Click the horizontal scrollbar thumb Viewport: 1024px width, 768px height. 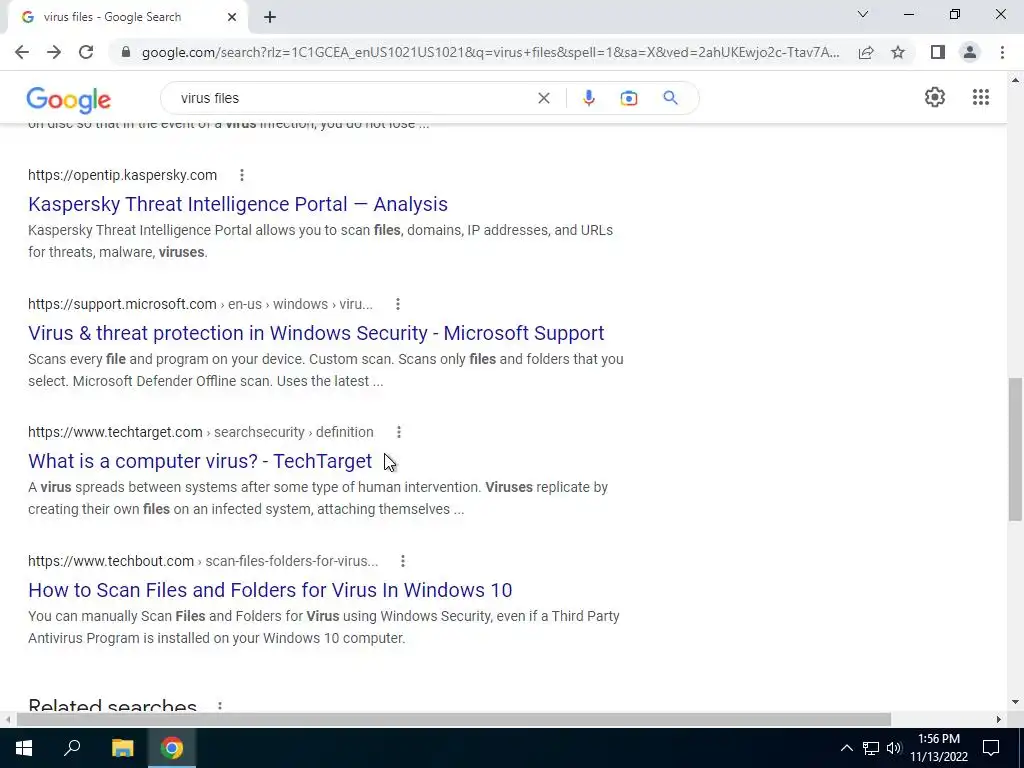click(454, 719)
